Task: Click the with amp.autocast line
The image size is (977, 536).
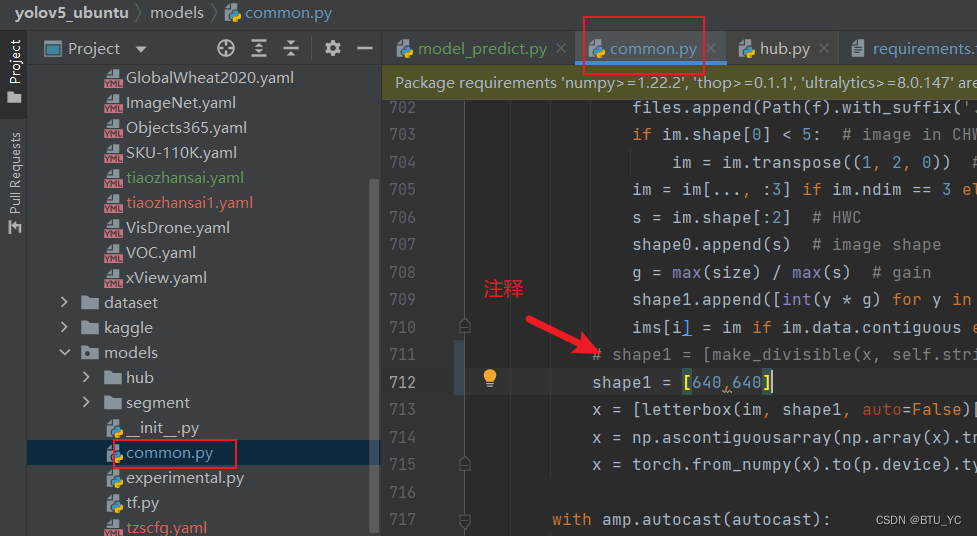Action: pyautogui.click(x=691, y=519)
